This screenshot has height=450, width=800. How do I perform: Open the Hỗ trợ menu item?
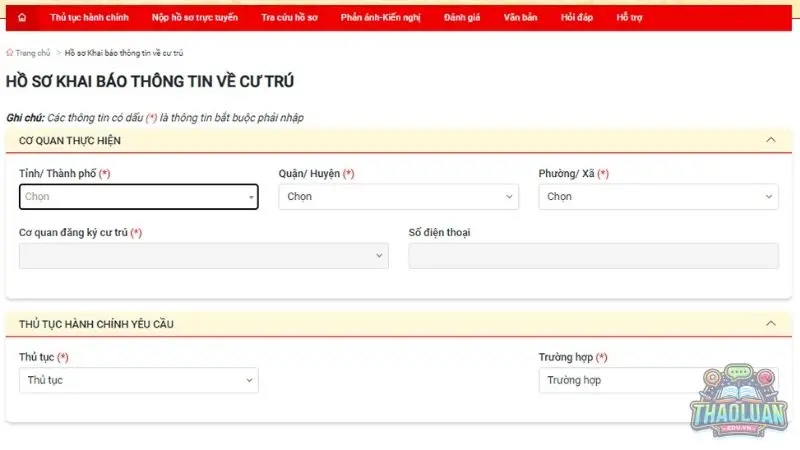pos(629,17)
